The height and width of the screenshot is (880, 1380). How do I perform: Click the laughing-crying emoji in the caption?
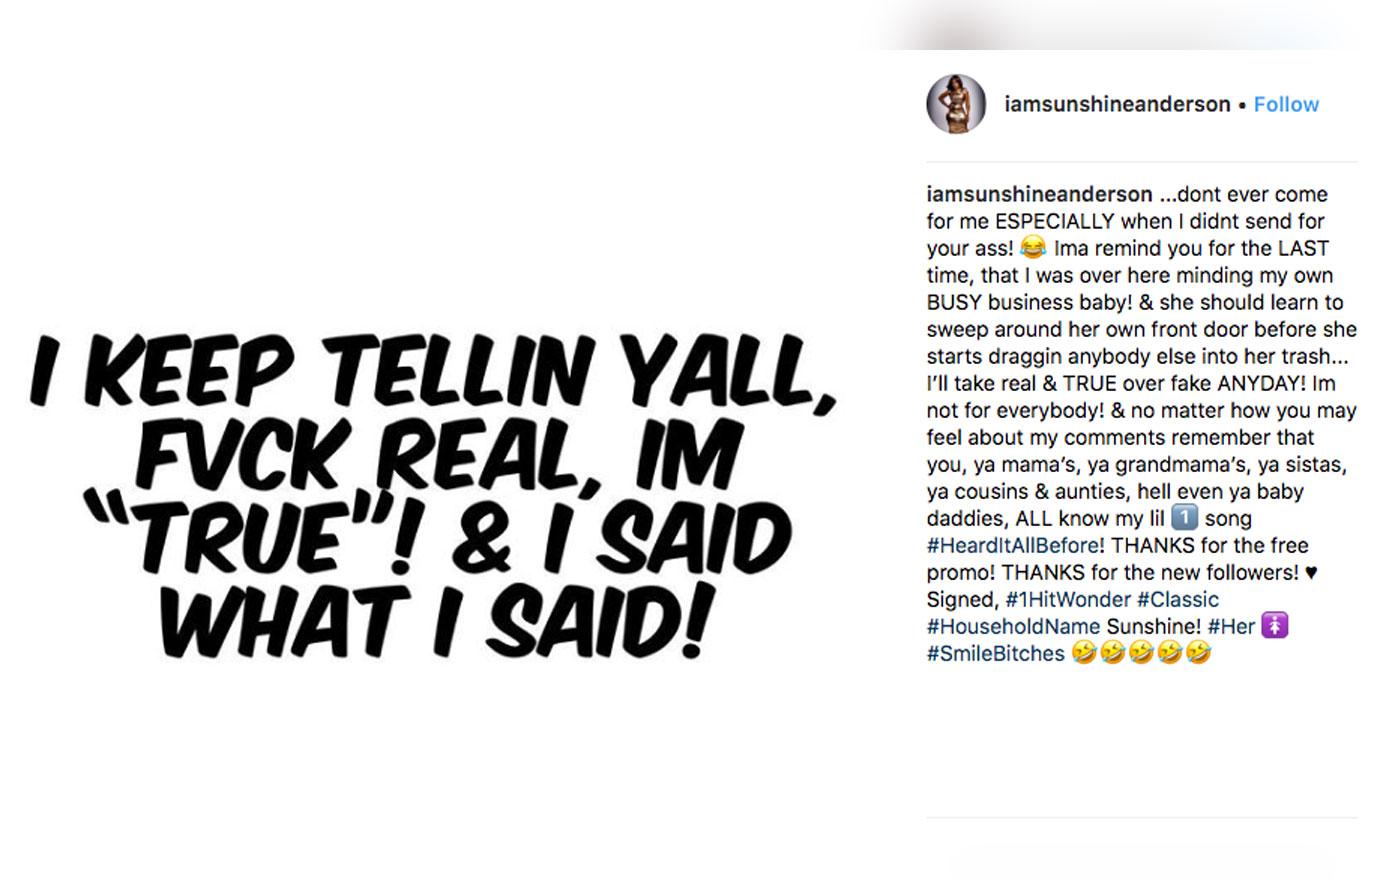pos(1033,248)
